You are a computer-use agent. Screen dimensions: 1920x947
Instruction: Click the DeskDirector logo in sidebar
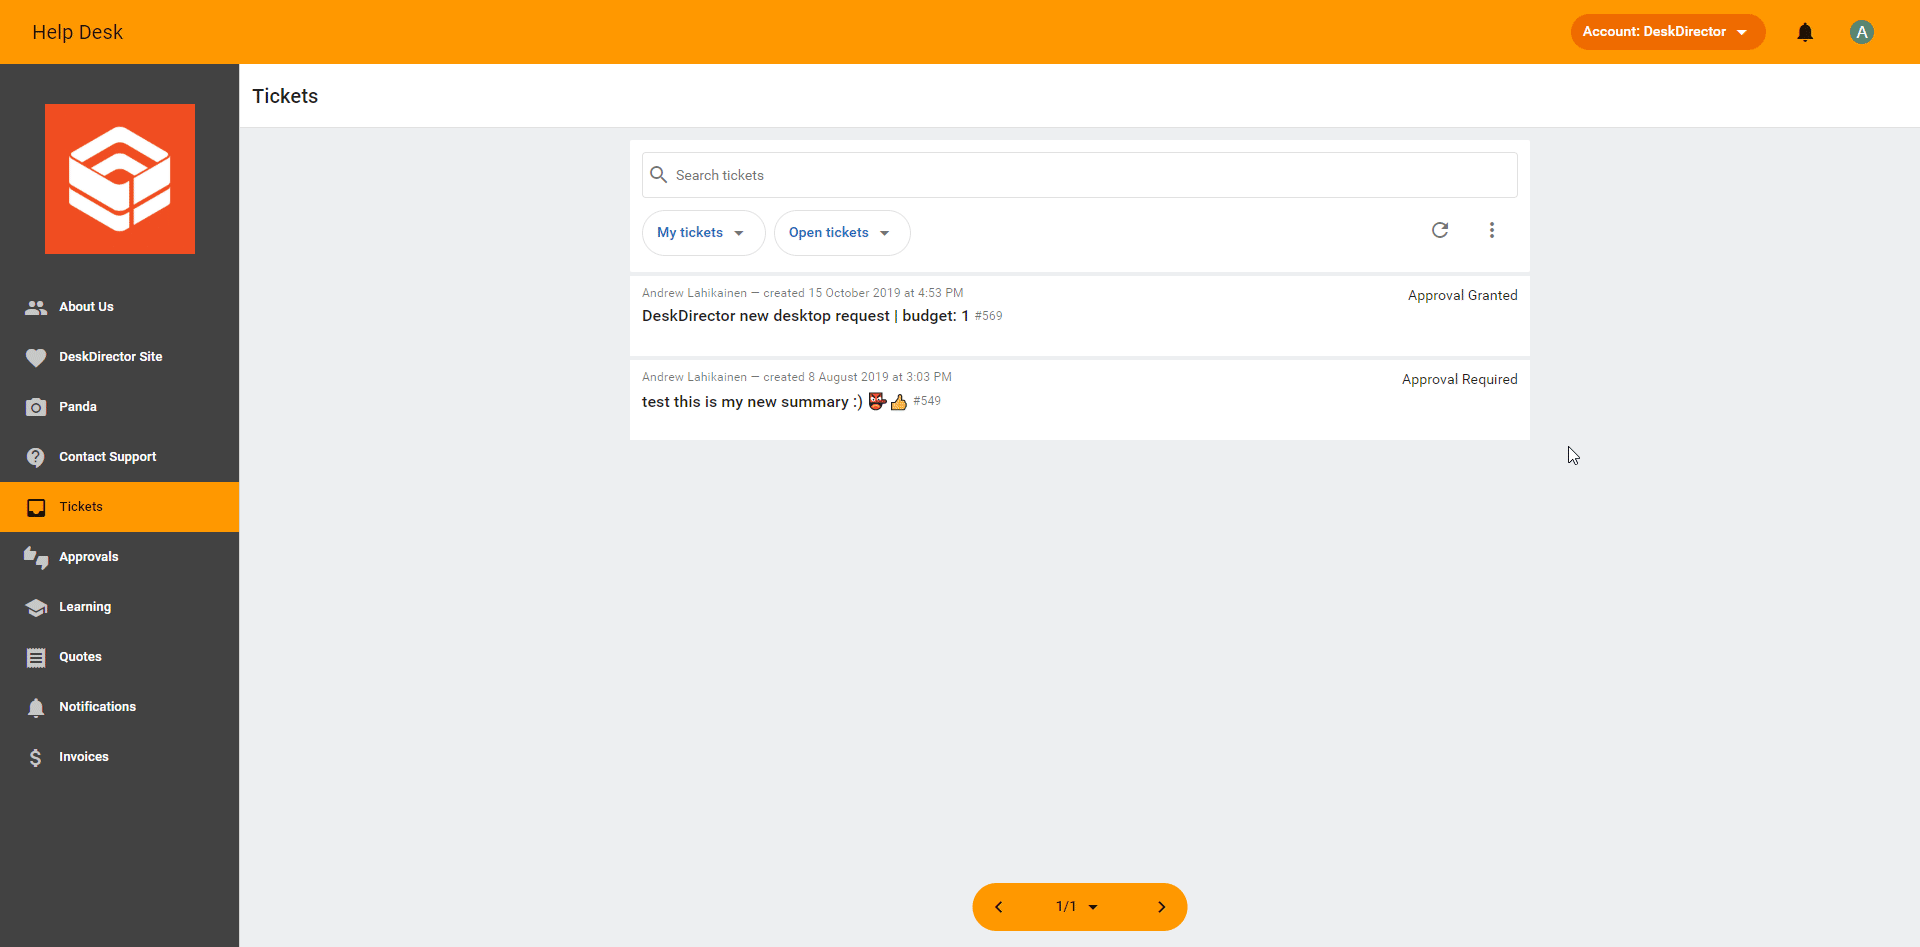tap(120, 179)
